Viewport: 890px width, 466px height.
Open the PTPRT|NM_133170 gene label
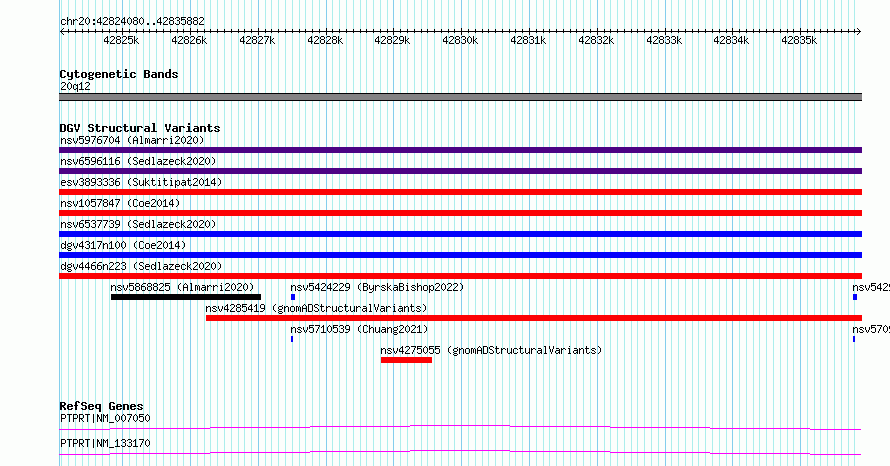pyautogui.click(x=105, y=443)
